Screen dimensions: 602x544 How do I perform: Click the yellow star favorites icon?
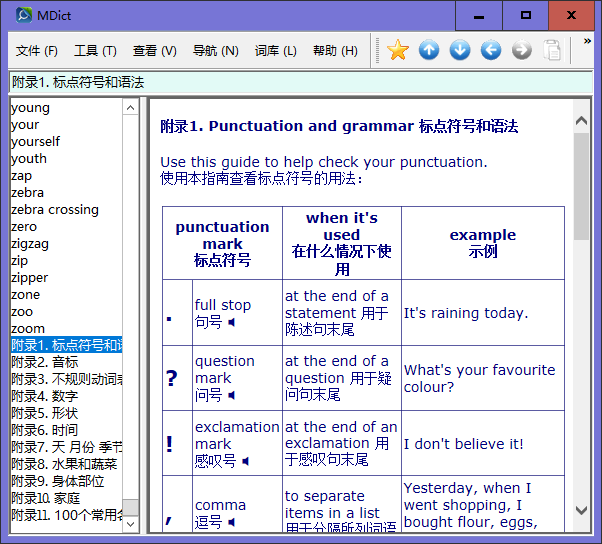398,50
